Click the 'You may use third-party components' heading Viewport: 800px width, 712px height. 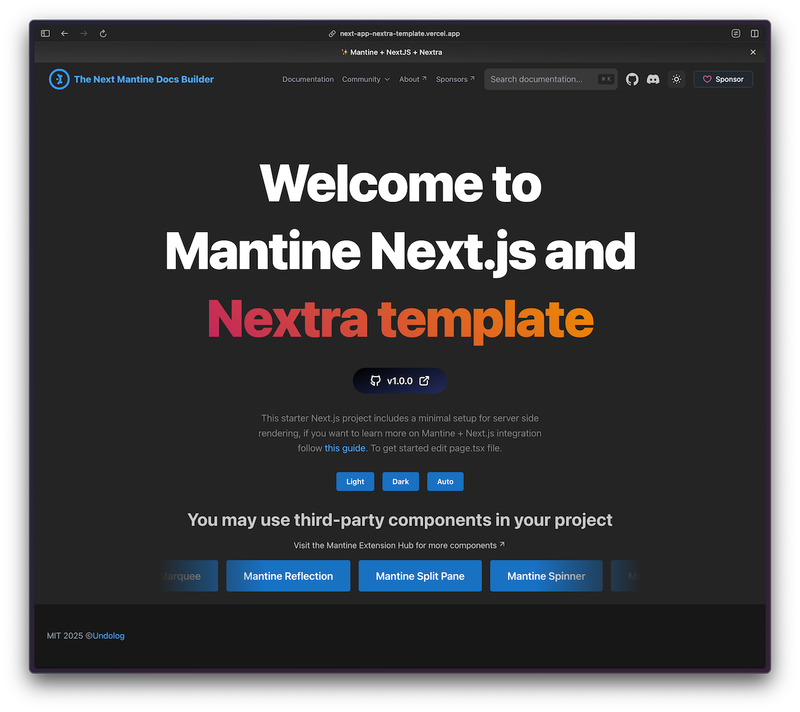pos(399,520)
